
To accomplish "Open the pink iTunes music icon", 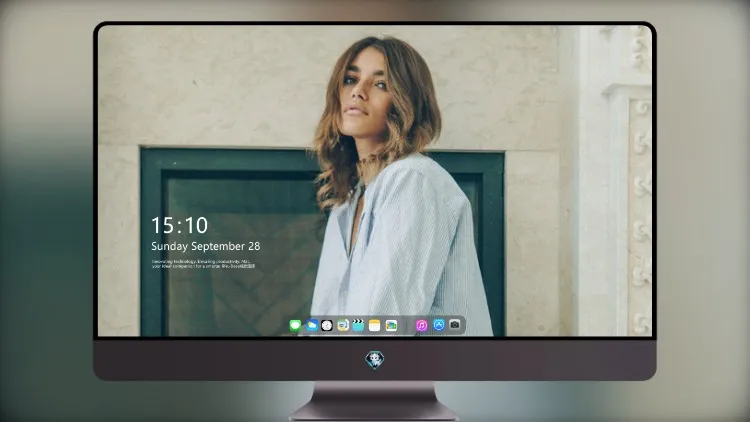I will pyautogui.click(x=421, y=326).
